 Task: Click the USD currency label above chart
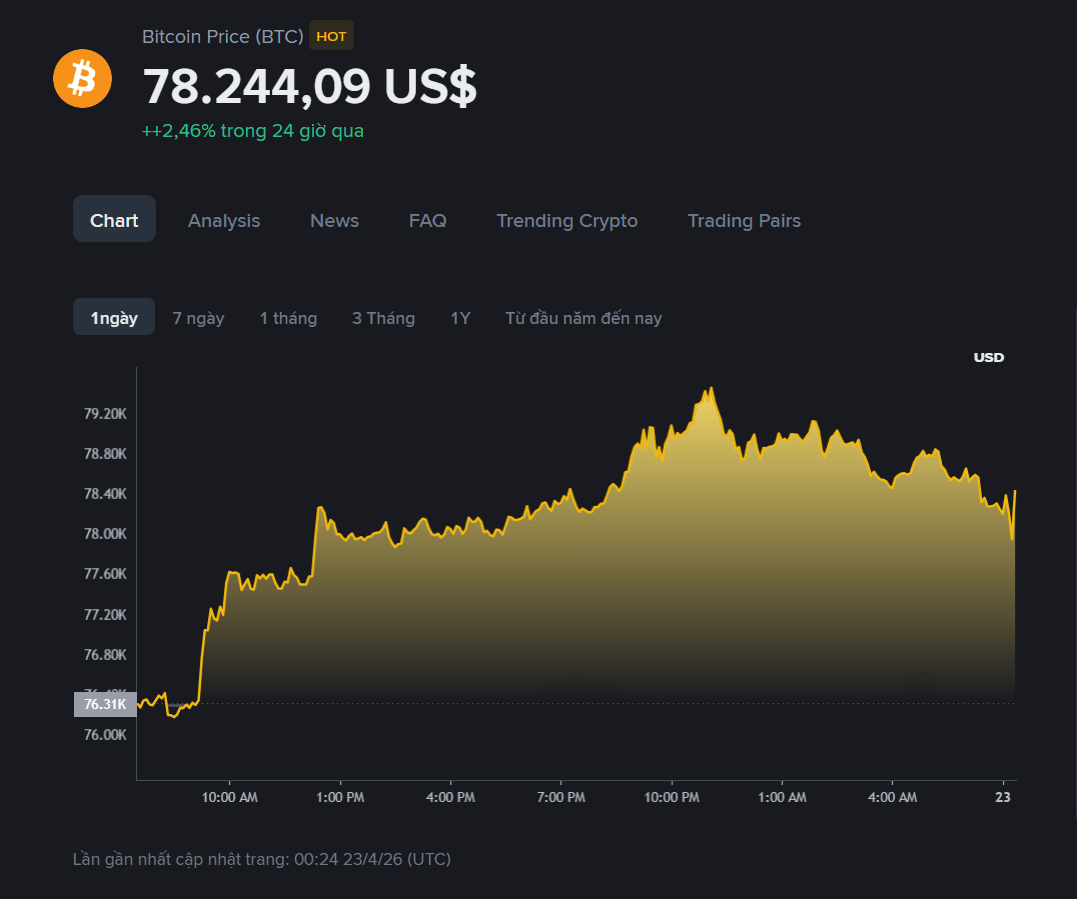tap(988, 357)
